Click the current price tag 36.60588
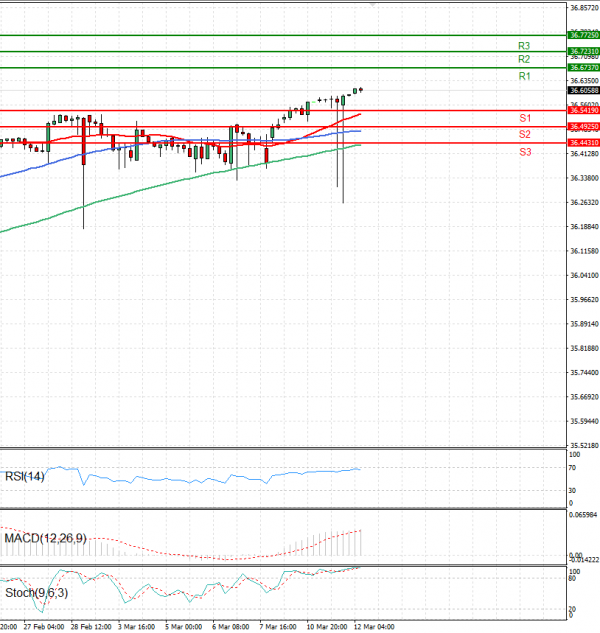Image resolution: width=600 pixels, height=633 pixels. (x=584, y=90)
